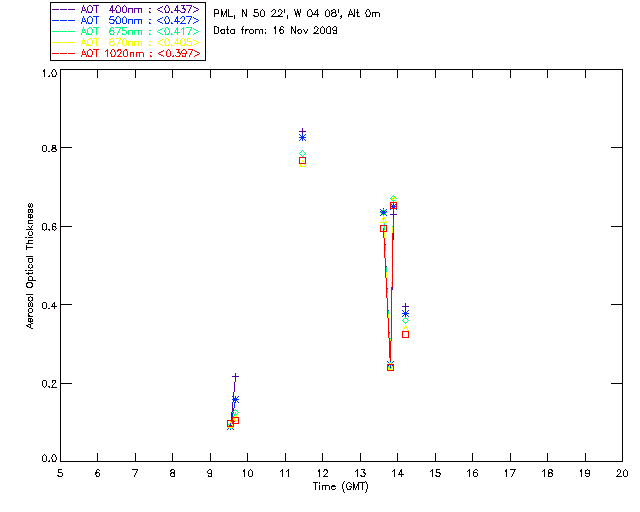
Task: Click the 'Aerosol Optical Thickness' axis label
Action: 30,266
